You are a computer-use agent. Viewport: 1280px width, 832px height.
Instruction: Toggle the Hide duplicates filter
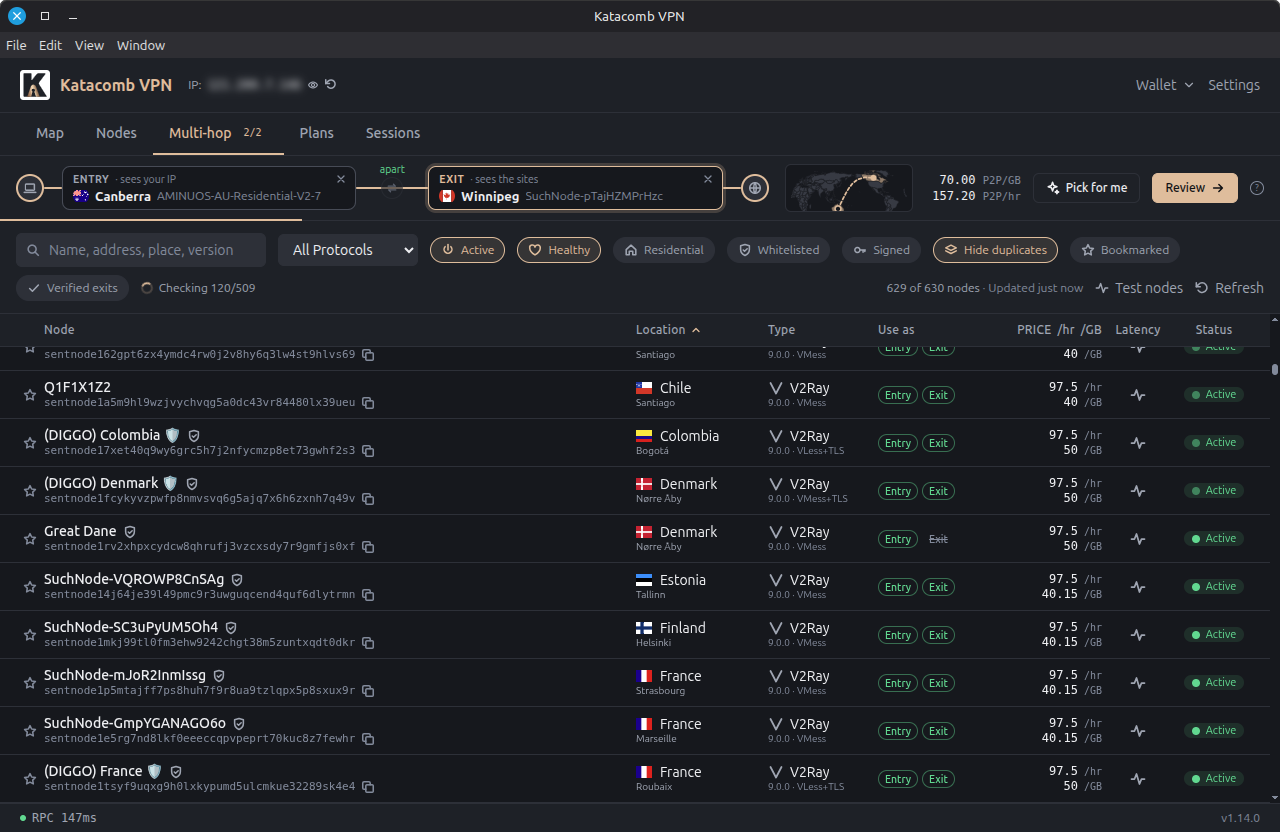coord(995,250)
